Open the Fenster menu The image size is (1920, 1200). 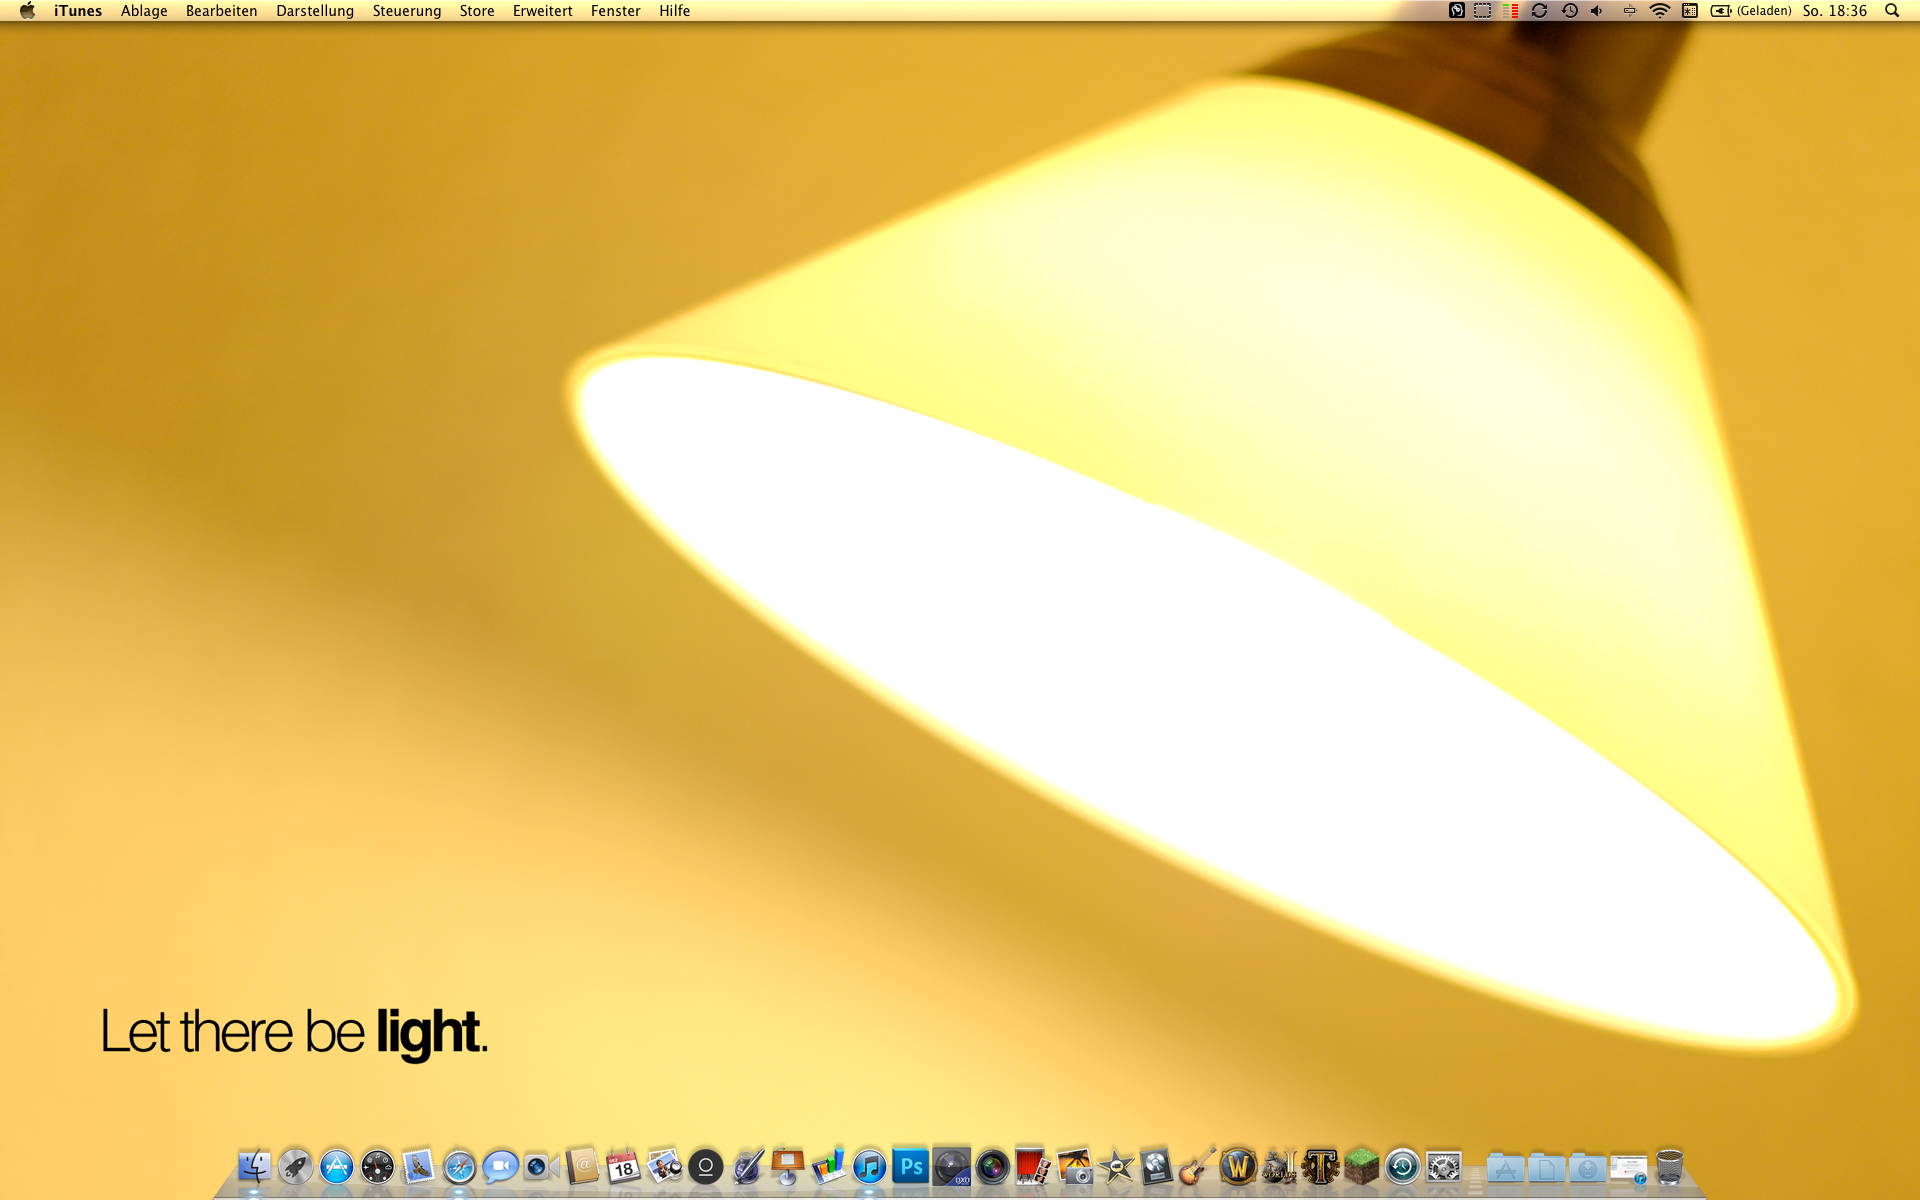615,11
